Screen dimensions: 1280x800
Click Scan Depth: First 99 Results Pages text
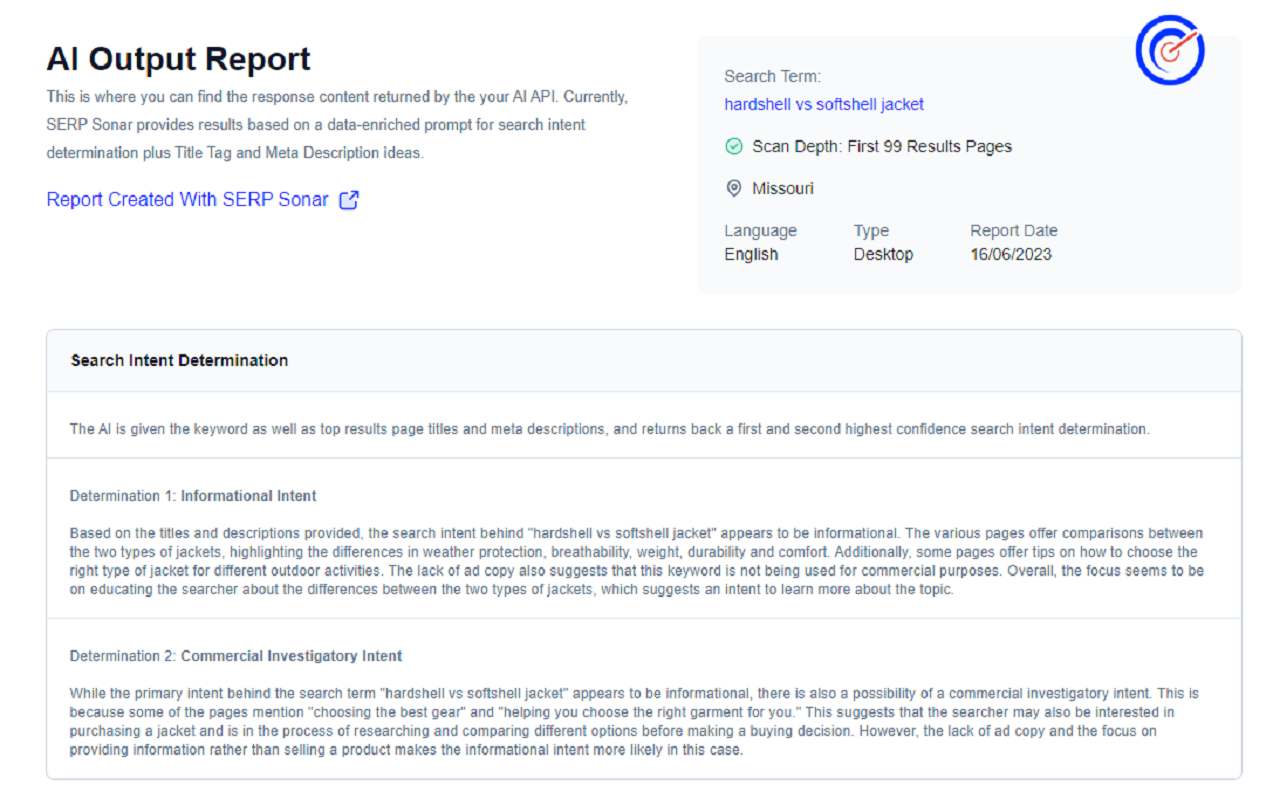(882, 147)
